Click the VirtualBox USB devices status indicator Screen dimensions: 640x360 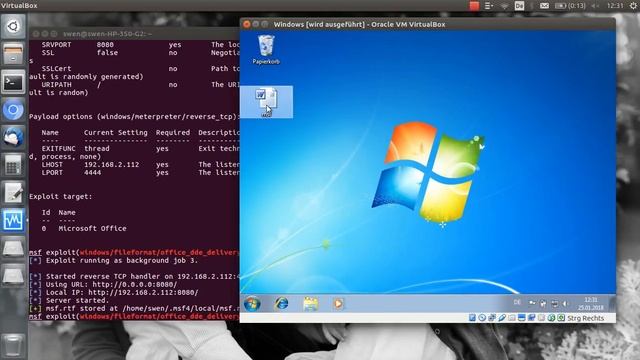click(x=502, y=318)
